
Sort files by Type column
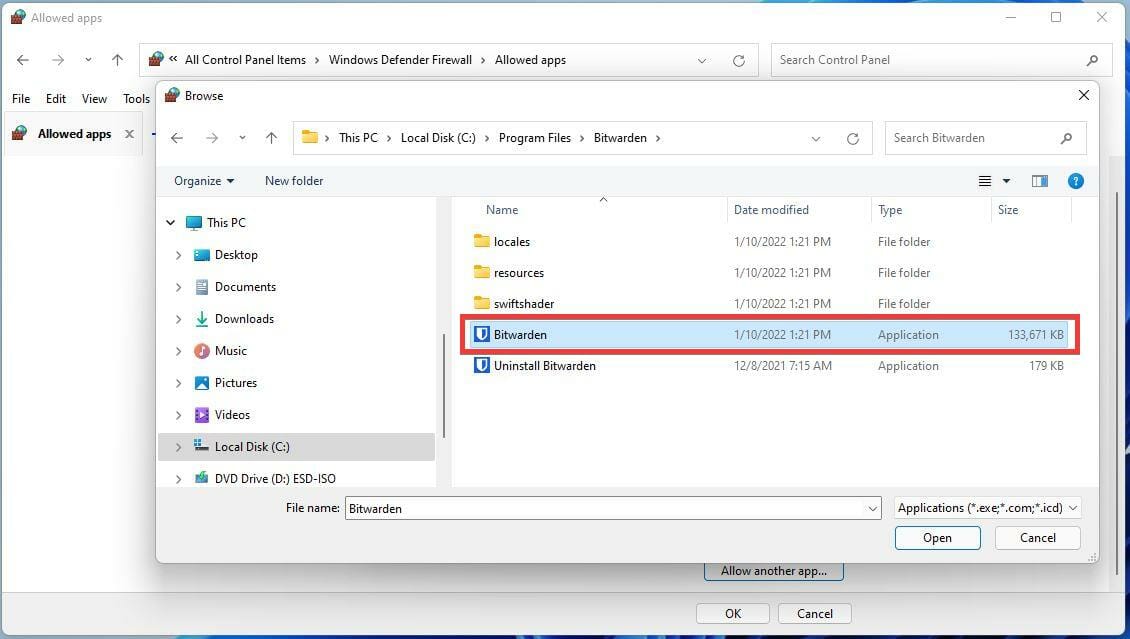[x=890, y=210]
